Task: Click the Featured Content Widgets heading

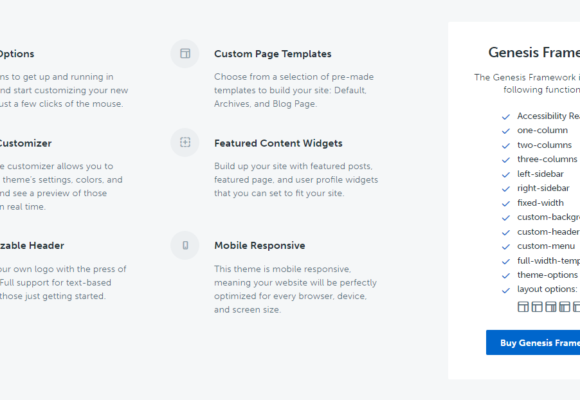Action: (x=278, y=144)
